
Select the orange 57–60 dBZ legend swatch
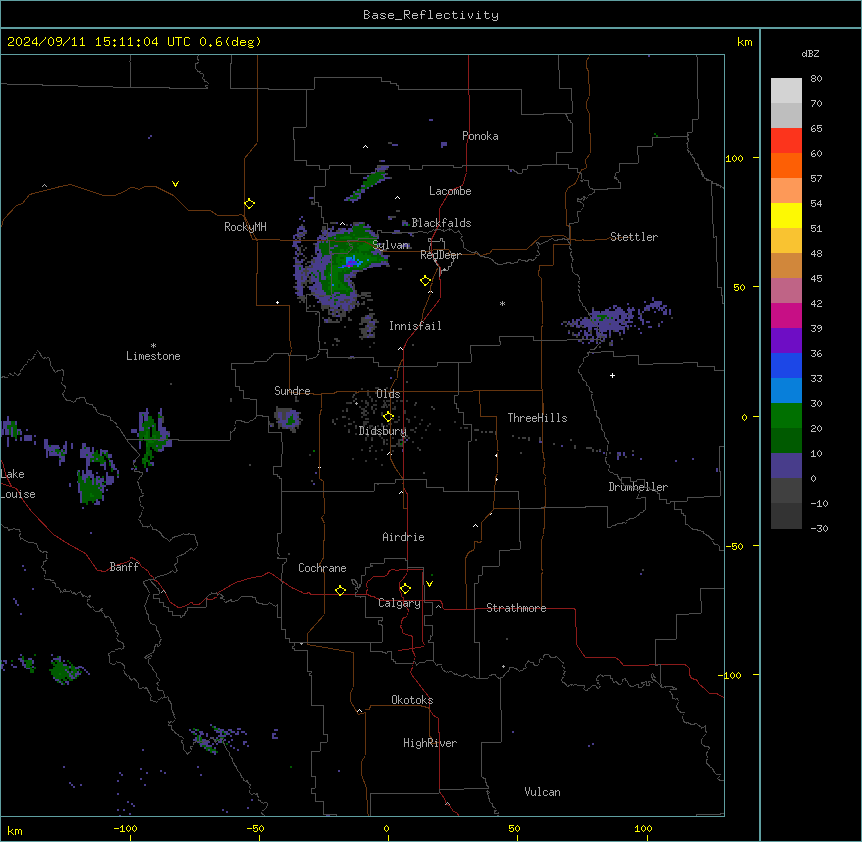click(786, 165)
